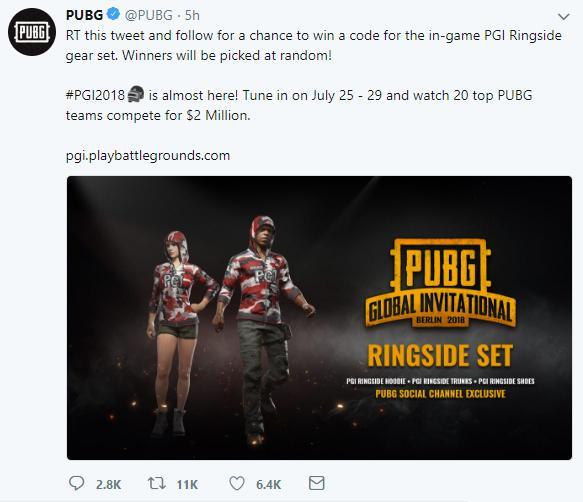The height and width of the screenshot is (502, 583).
Task: Click the 6.4K likes count
Action: [x=268, y=485]
